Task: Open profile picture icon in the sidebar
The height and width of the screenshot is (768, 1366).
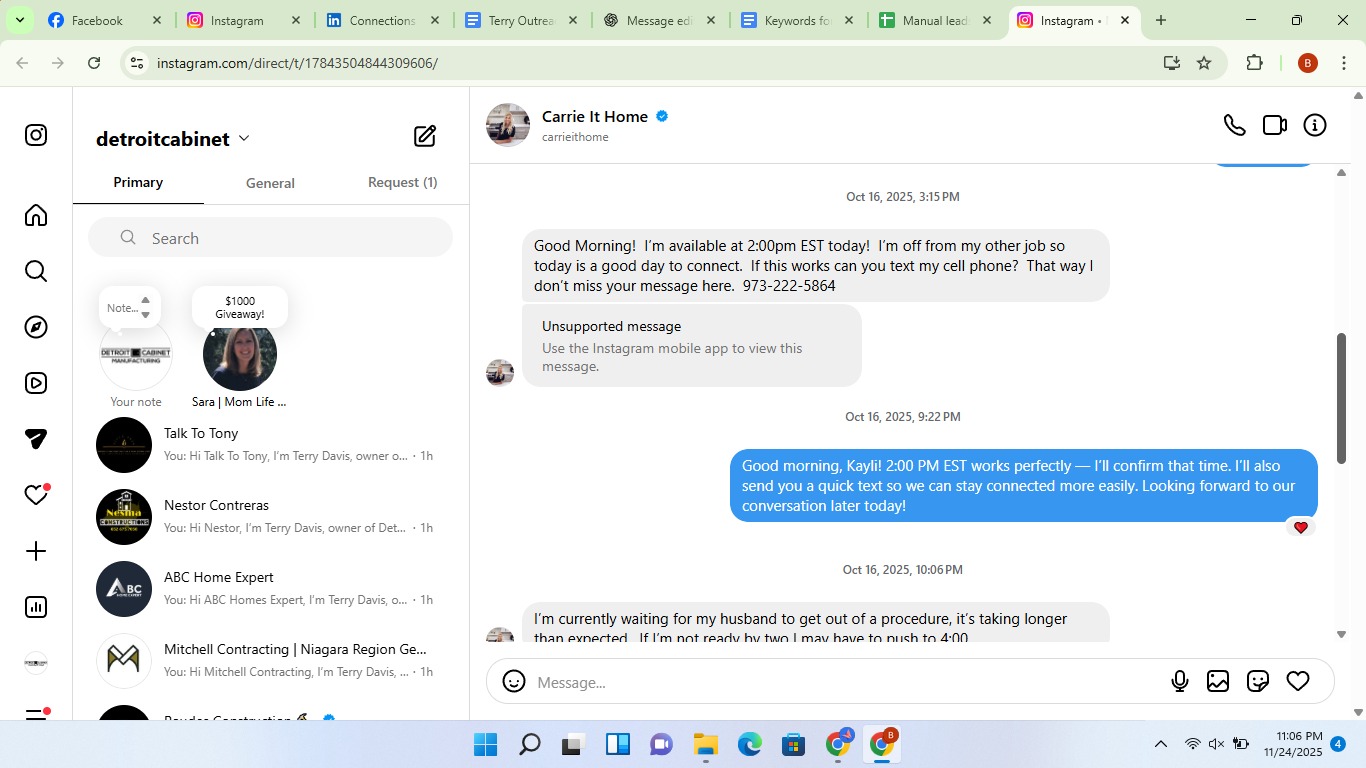Action: [x=36, y=663]
